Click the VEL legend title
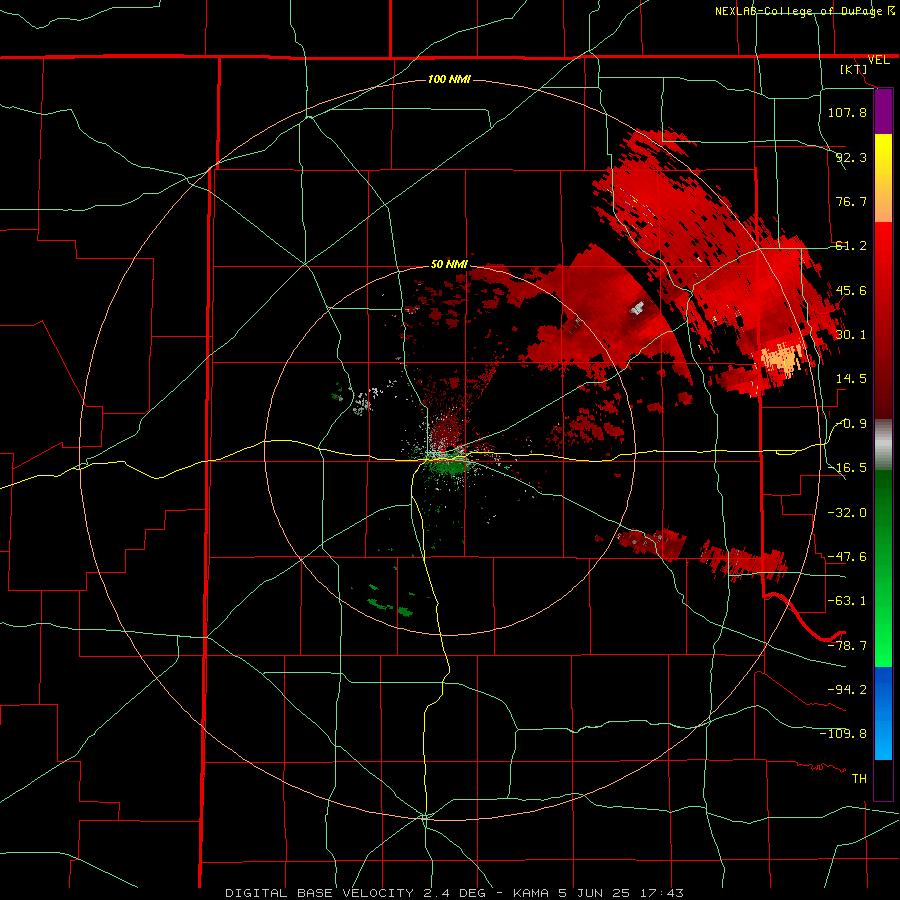This screenshot has height=900, width=900. click(x=878, y=60)
